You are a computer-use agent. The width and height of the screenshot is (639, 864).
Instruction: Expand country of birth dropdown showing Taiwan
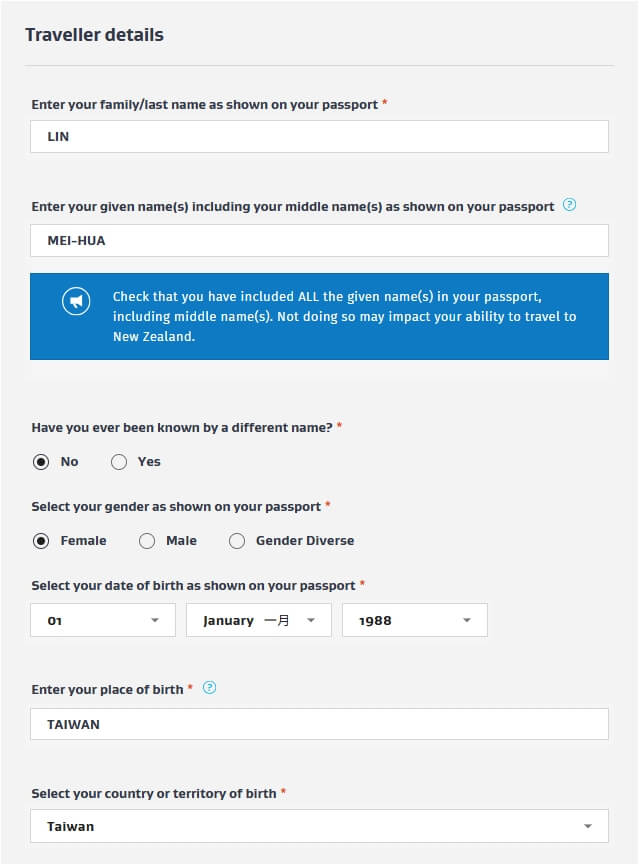pos(319,826)
